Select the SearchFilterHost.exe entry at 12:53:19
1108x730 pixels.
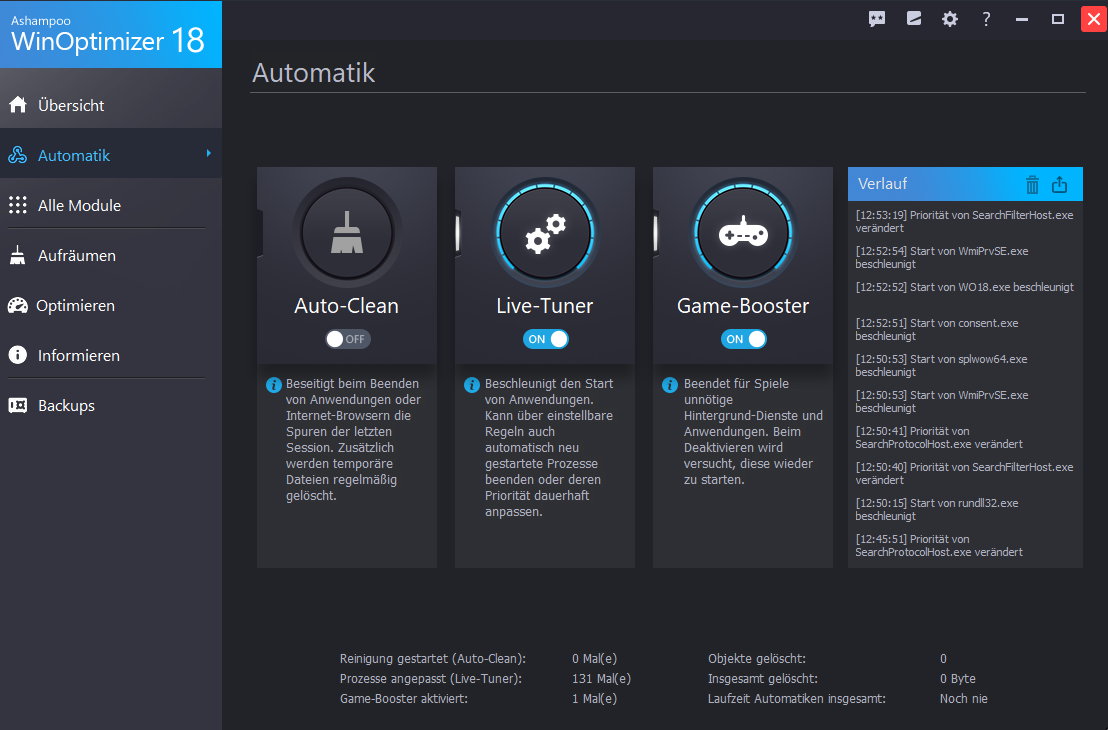click(963, 220)
